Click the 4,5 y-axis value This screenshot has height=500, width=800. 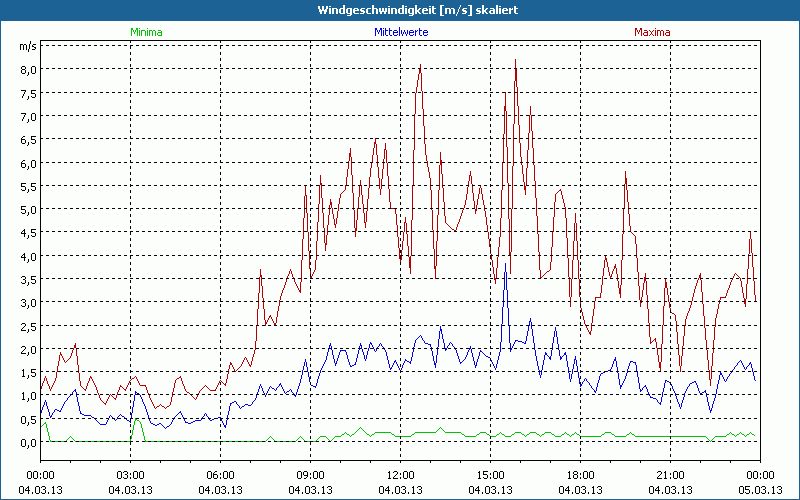(29, 233)
